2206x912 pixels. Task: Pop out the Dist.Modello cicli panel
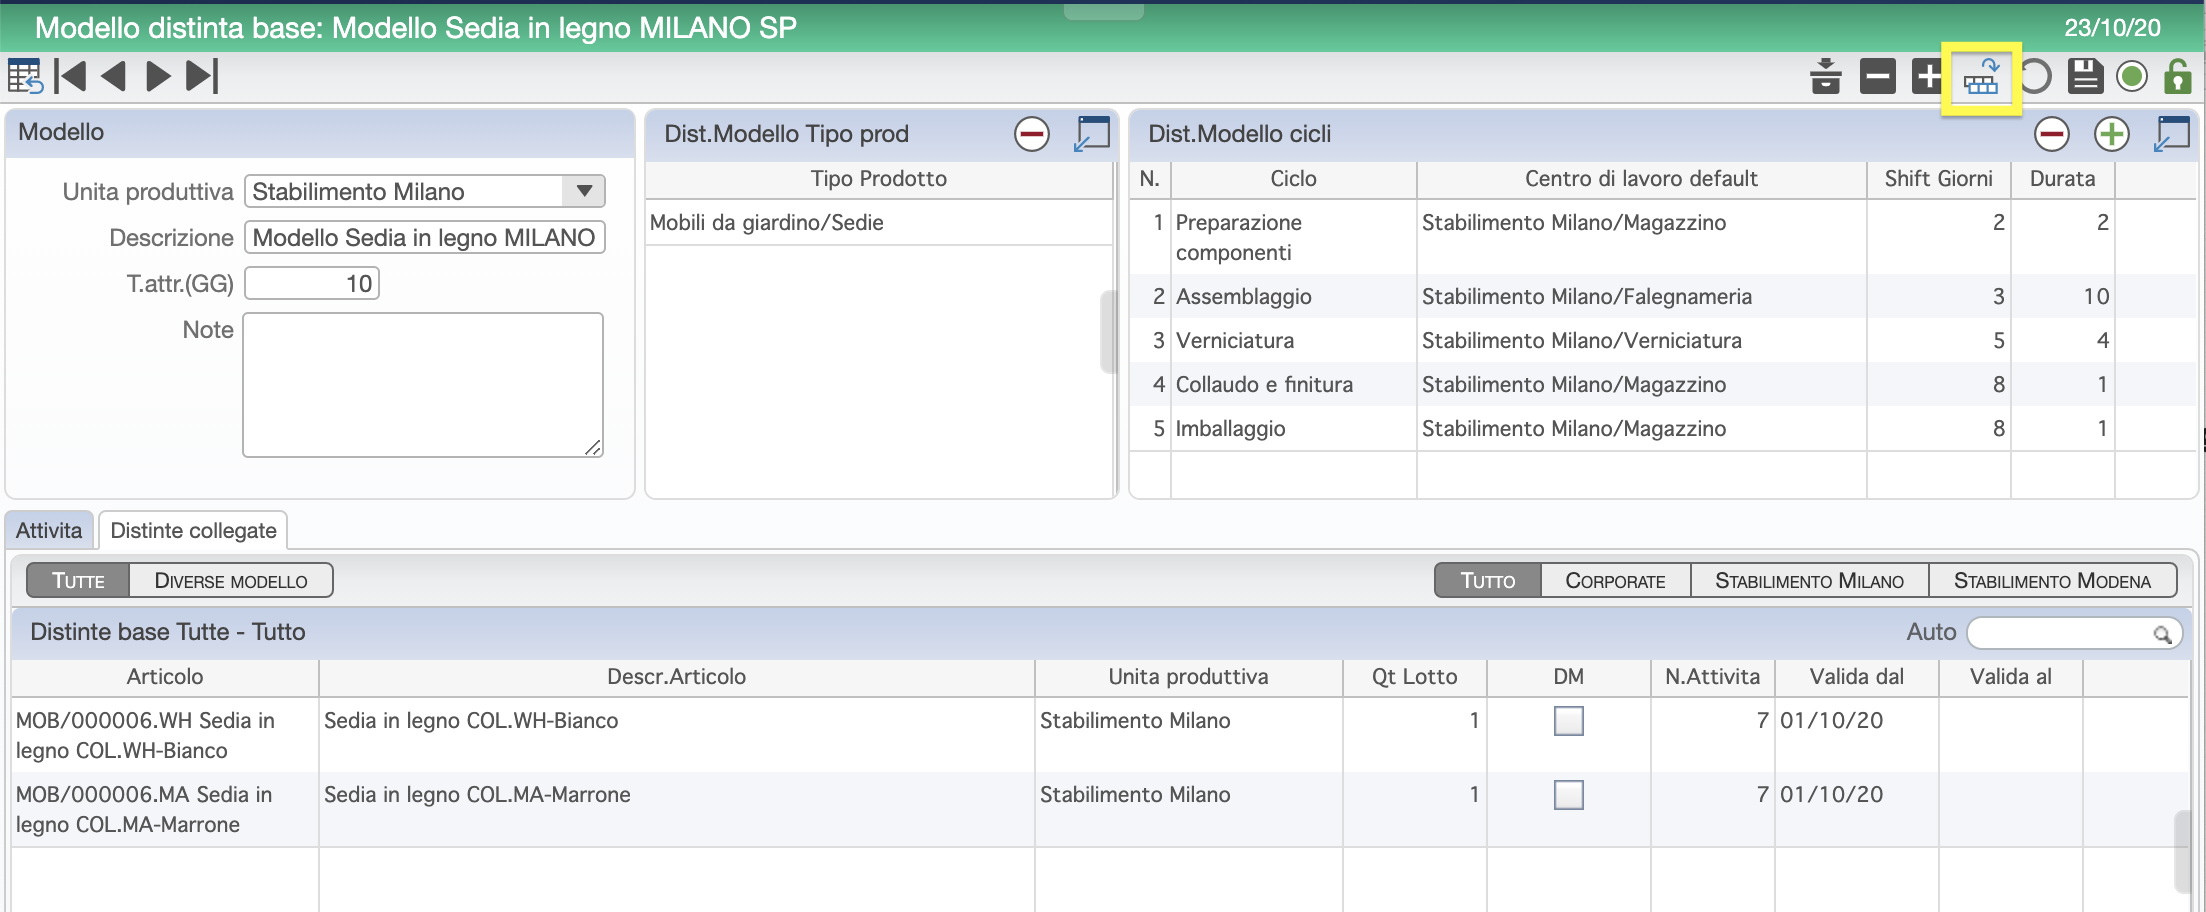[x=2172, y=134]
